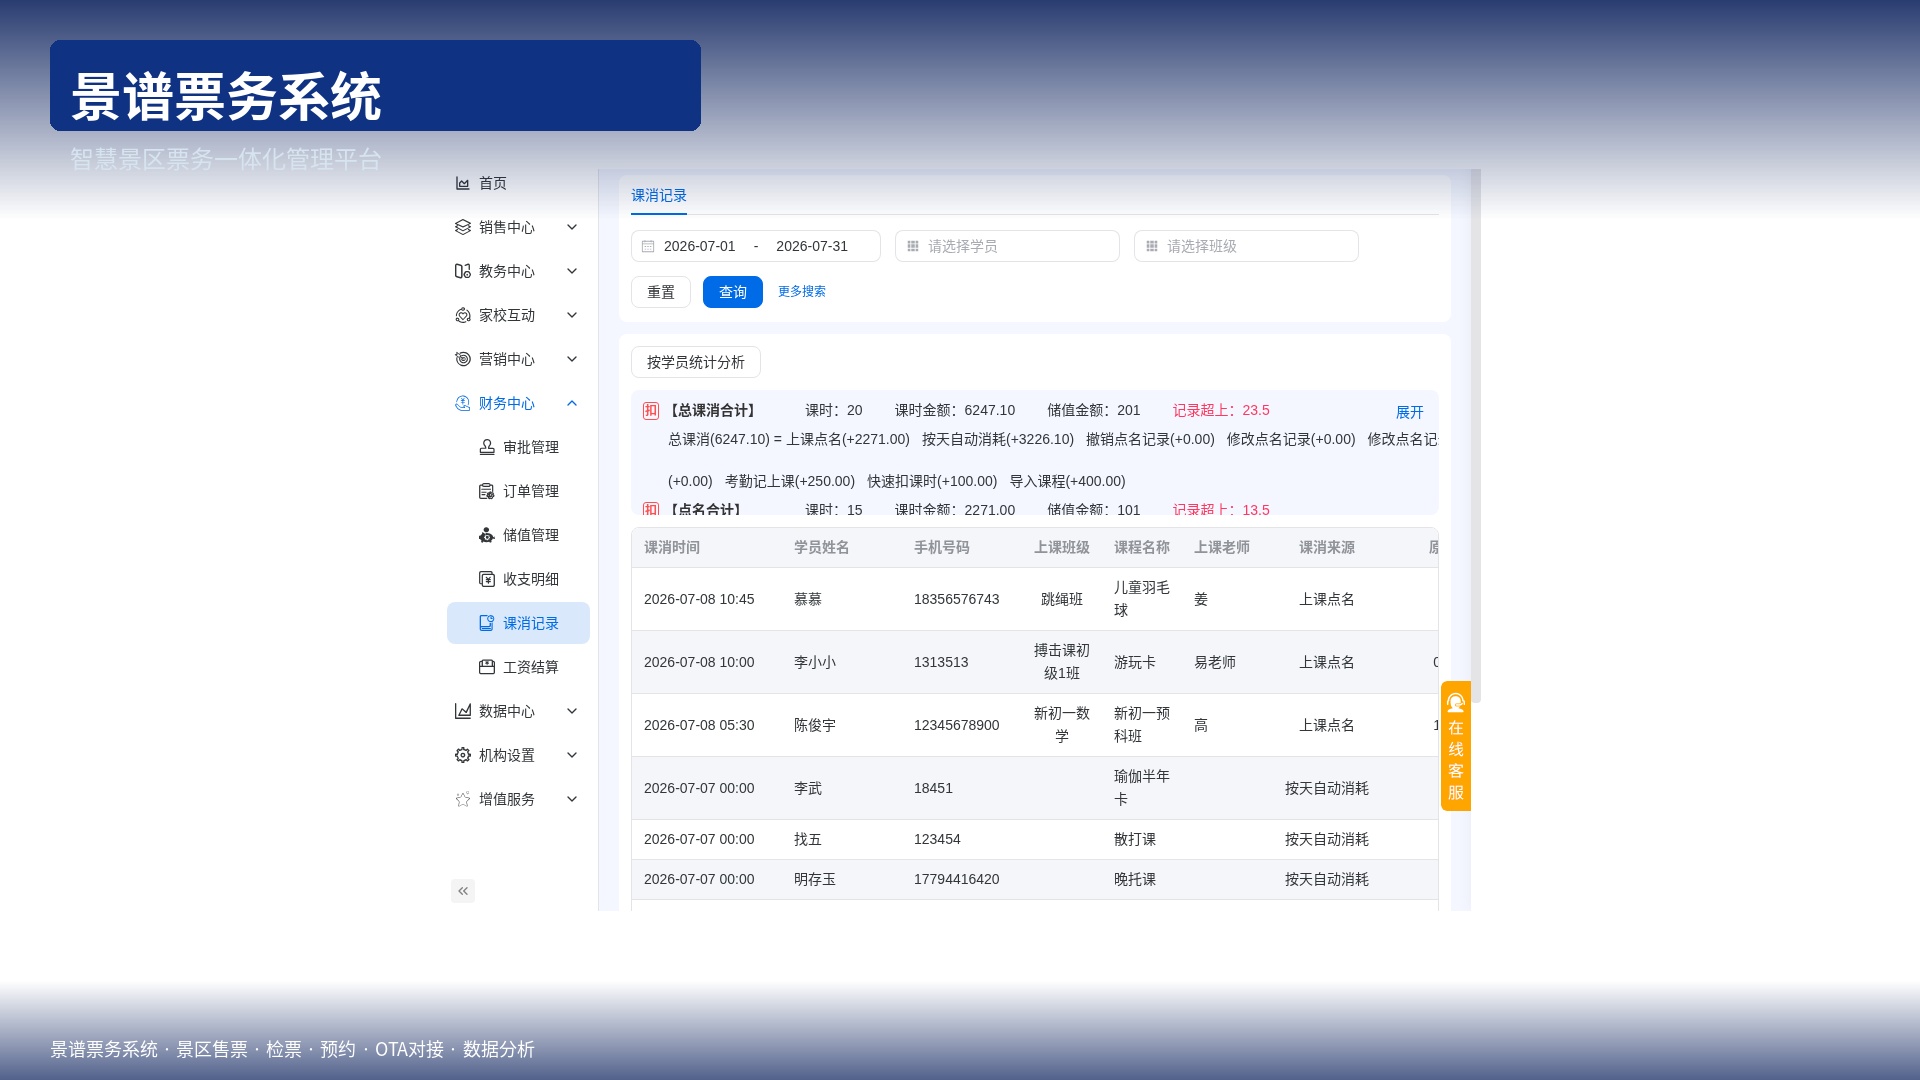Click the 收支明细 icon
This screenshot has width=1920, height=1080.
(486, 579)
